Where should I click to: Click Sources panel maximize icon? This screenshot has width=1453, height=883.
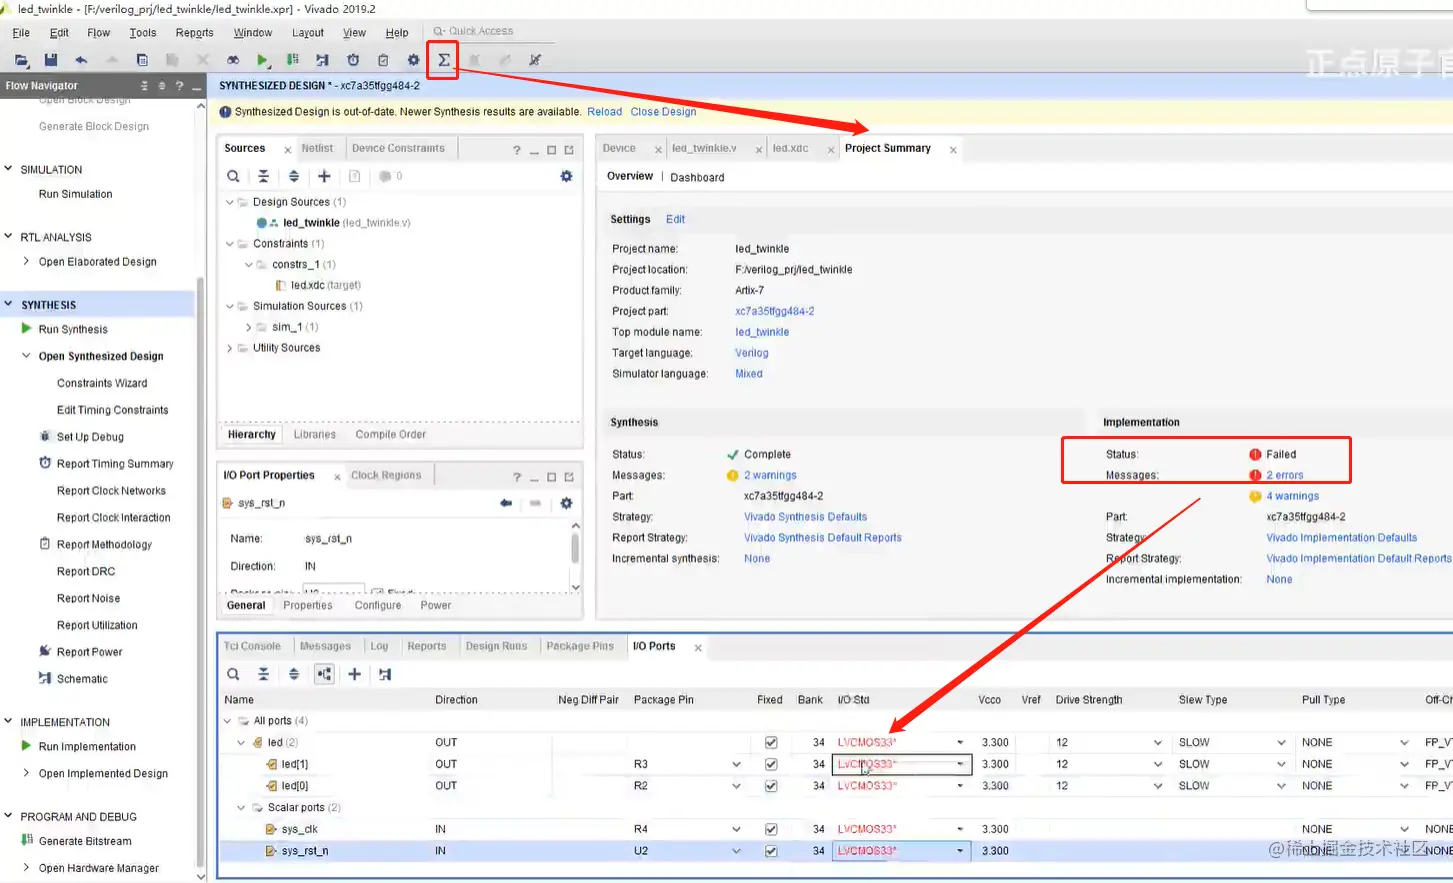551,150
